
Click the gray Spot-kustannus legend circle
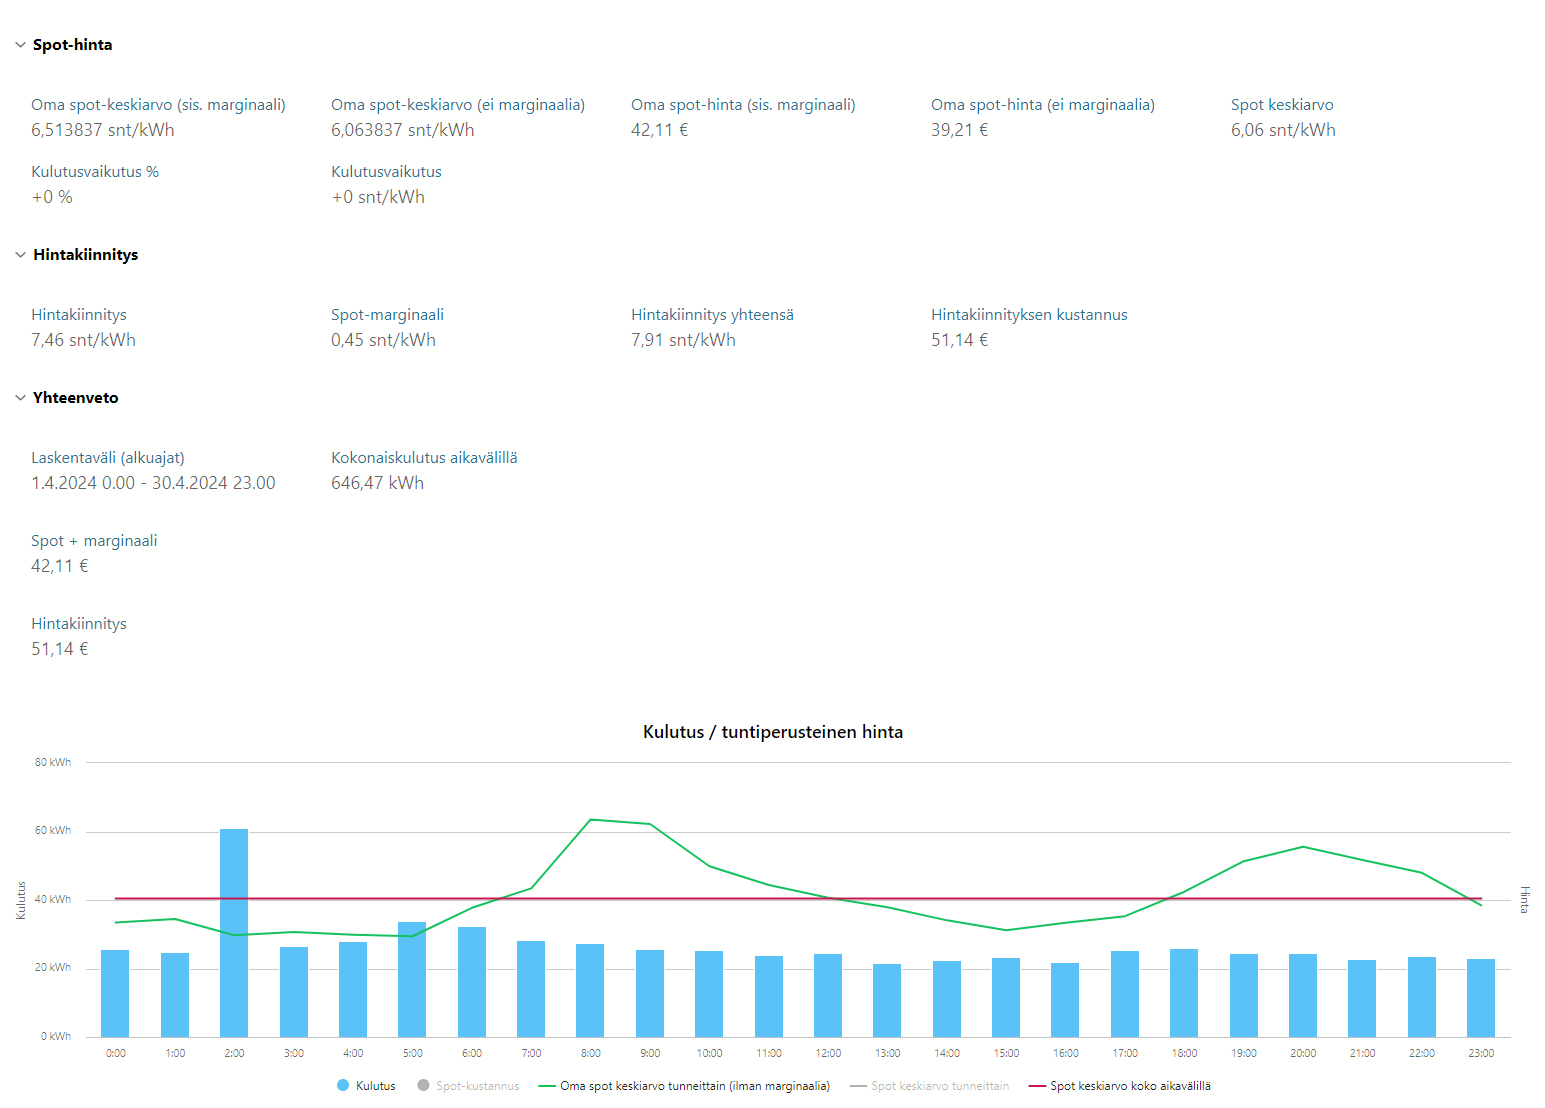pyautogui.click(x=423, y=1086)
